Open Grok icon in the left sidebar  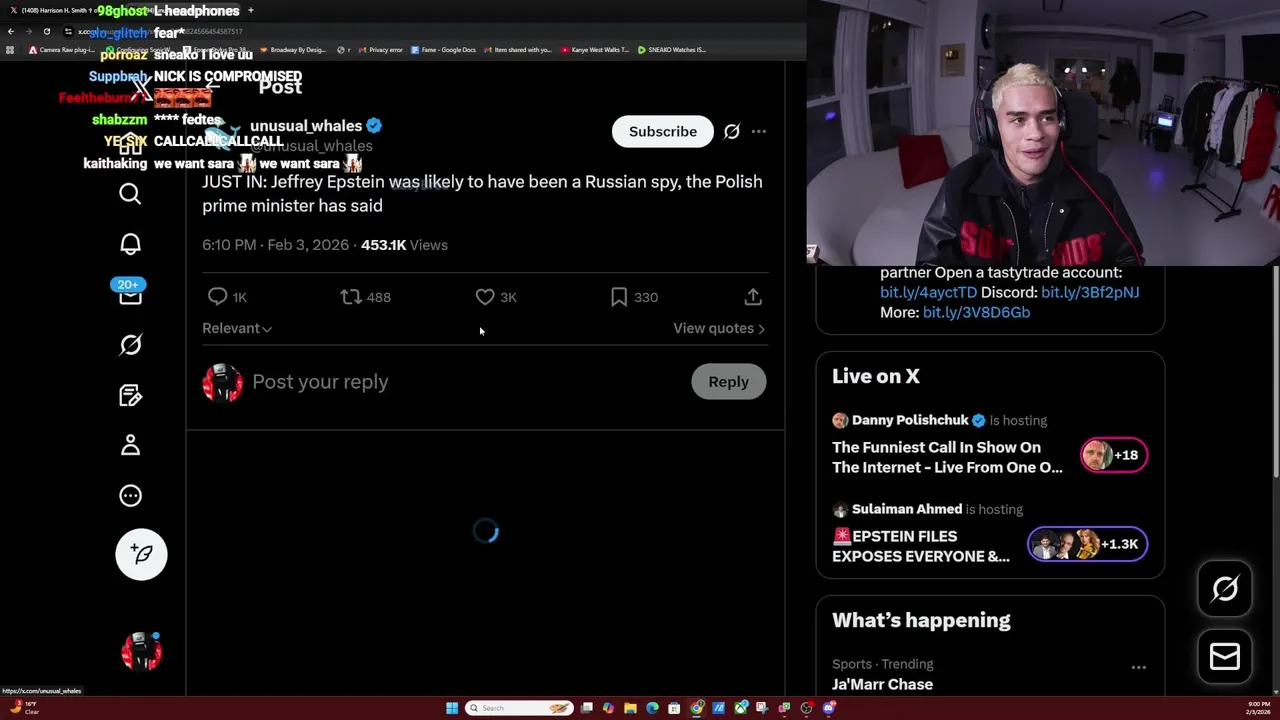pyautogui.click(x=130, y=345)
